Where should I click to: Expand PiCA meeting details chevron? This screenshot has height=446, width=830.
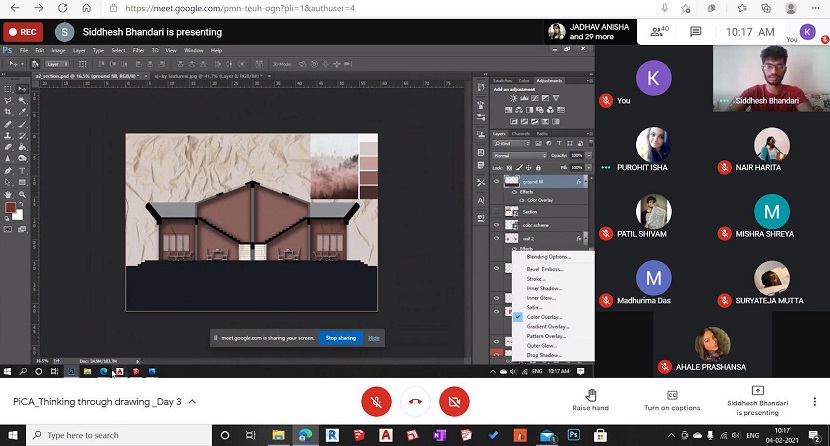point(192,401)
